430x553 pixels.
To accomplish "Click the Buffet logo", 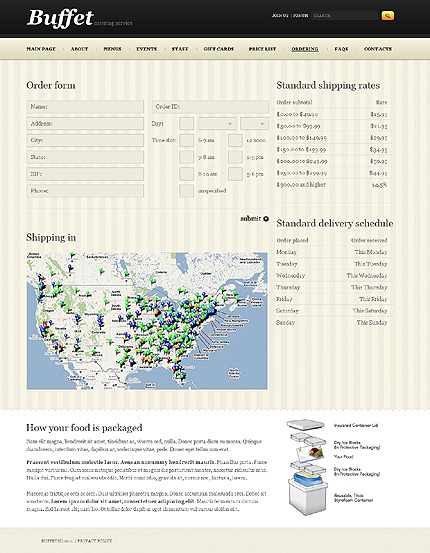I will pos(60,18).
